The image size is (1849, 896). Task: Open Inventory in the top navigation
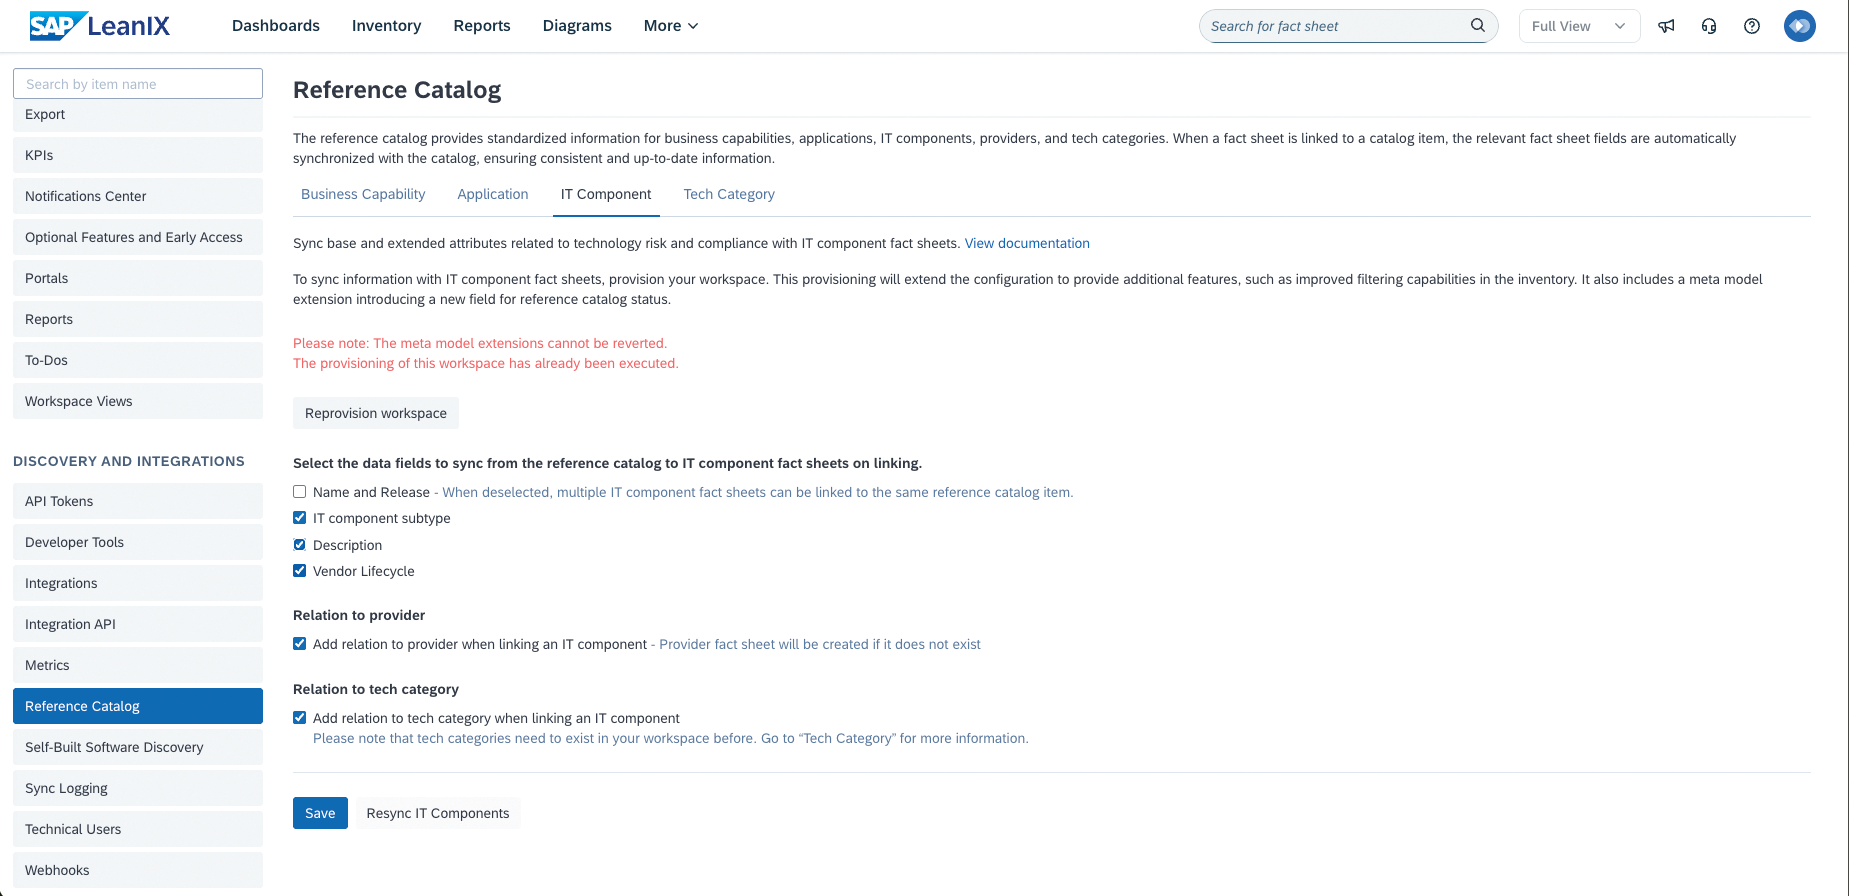click(x=386, y=26)
